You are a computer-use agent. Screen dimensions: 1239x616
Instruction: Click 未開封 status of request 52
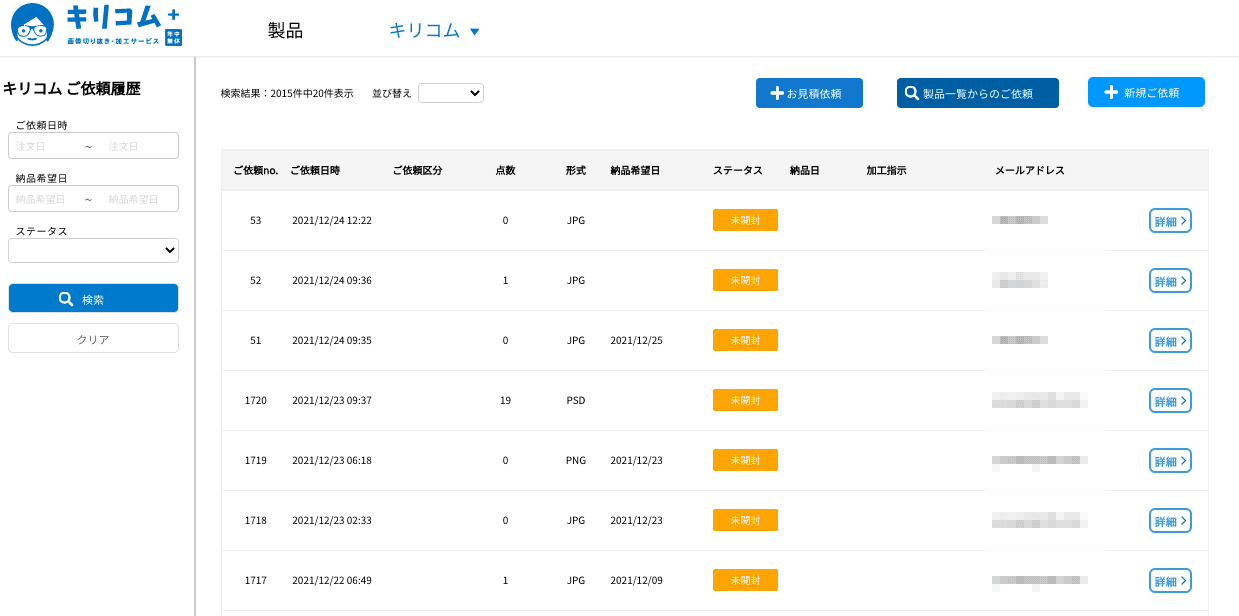745,280
